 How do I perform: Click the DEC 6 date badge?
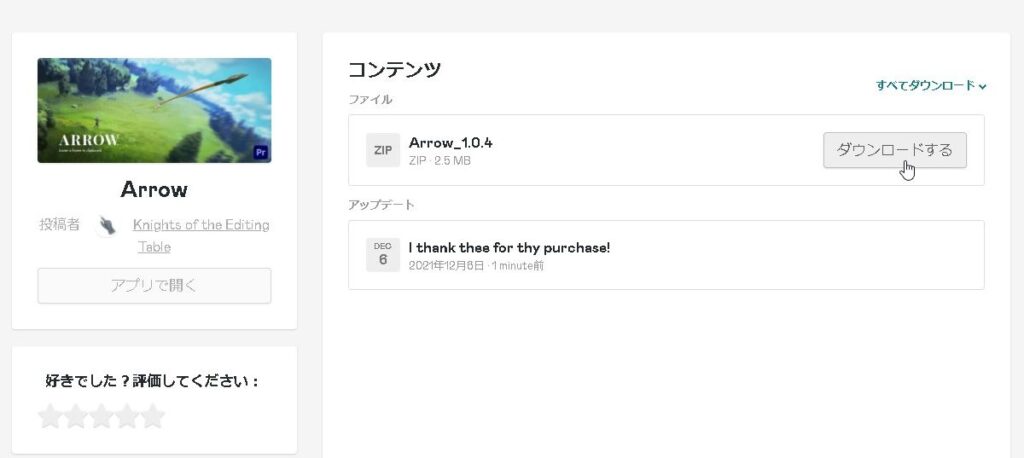tap(383, 255)
